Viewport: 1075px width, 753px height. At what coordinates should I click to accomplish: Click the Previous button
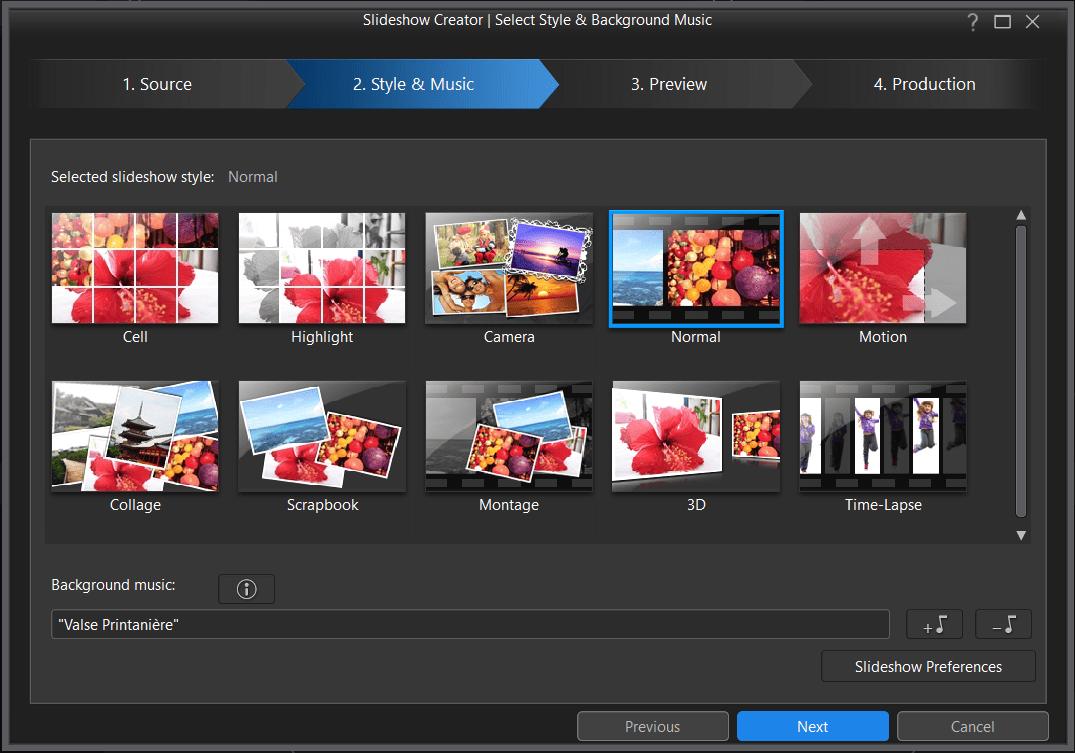pyautogui.click(x=653, y=726)
